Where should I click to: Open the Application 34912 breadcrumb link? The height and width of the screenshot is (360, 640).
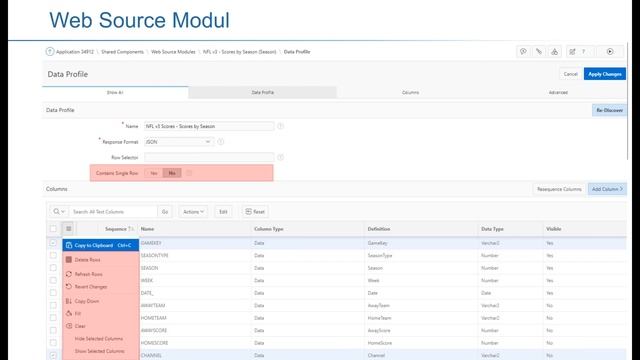75,52
